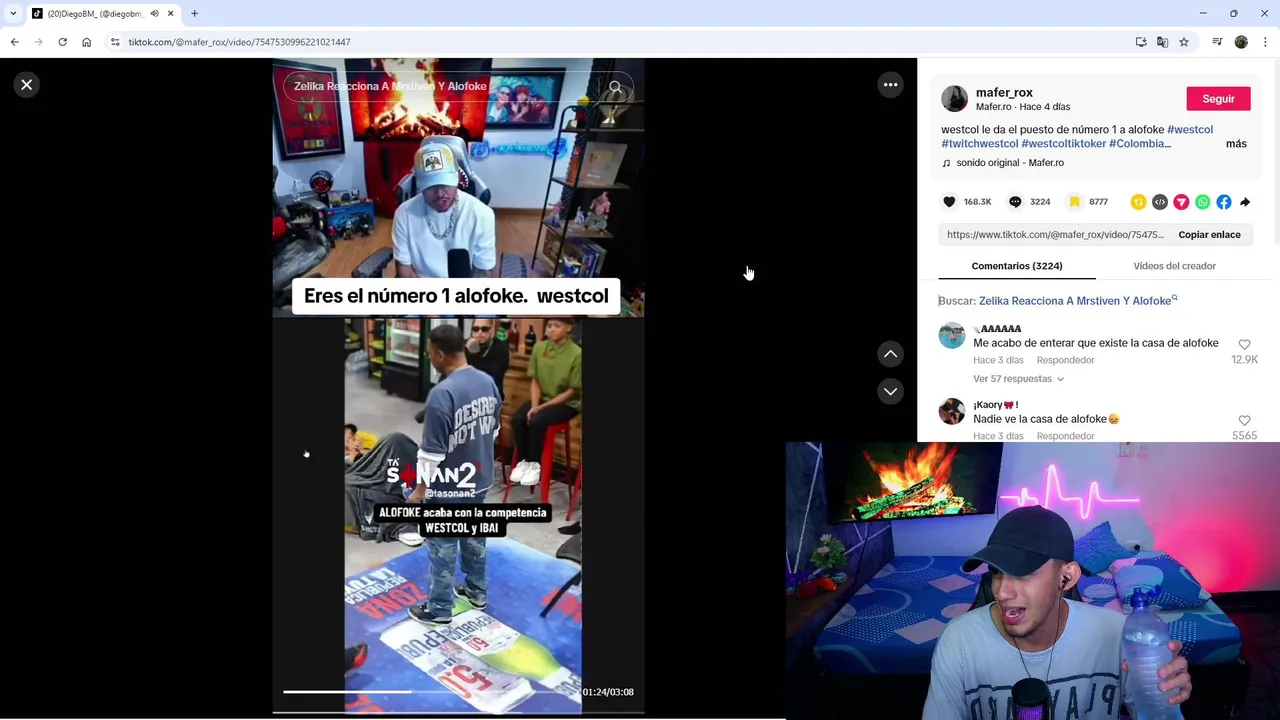Save video with bookmark icon
This screenshot has height=720, width=1280.
1074,202
